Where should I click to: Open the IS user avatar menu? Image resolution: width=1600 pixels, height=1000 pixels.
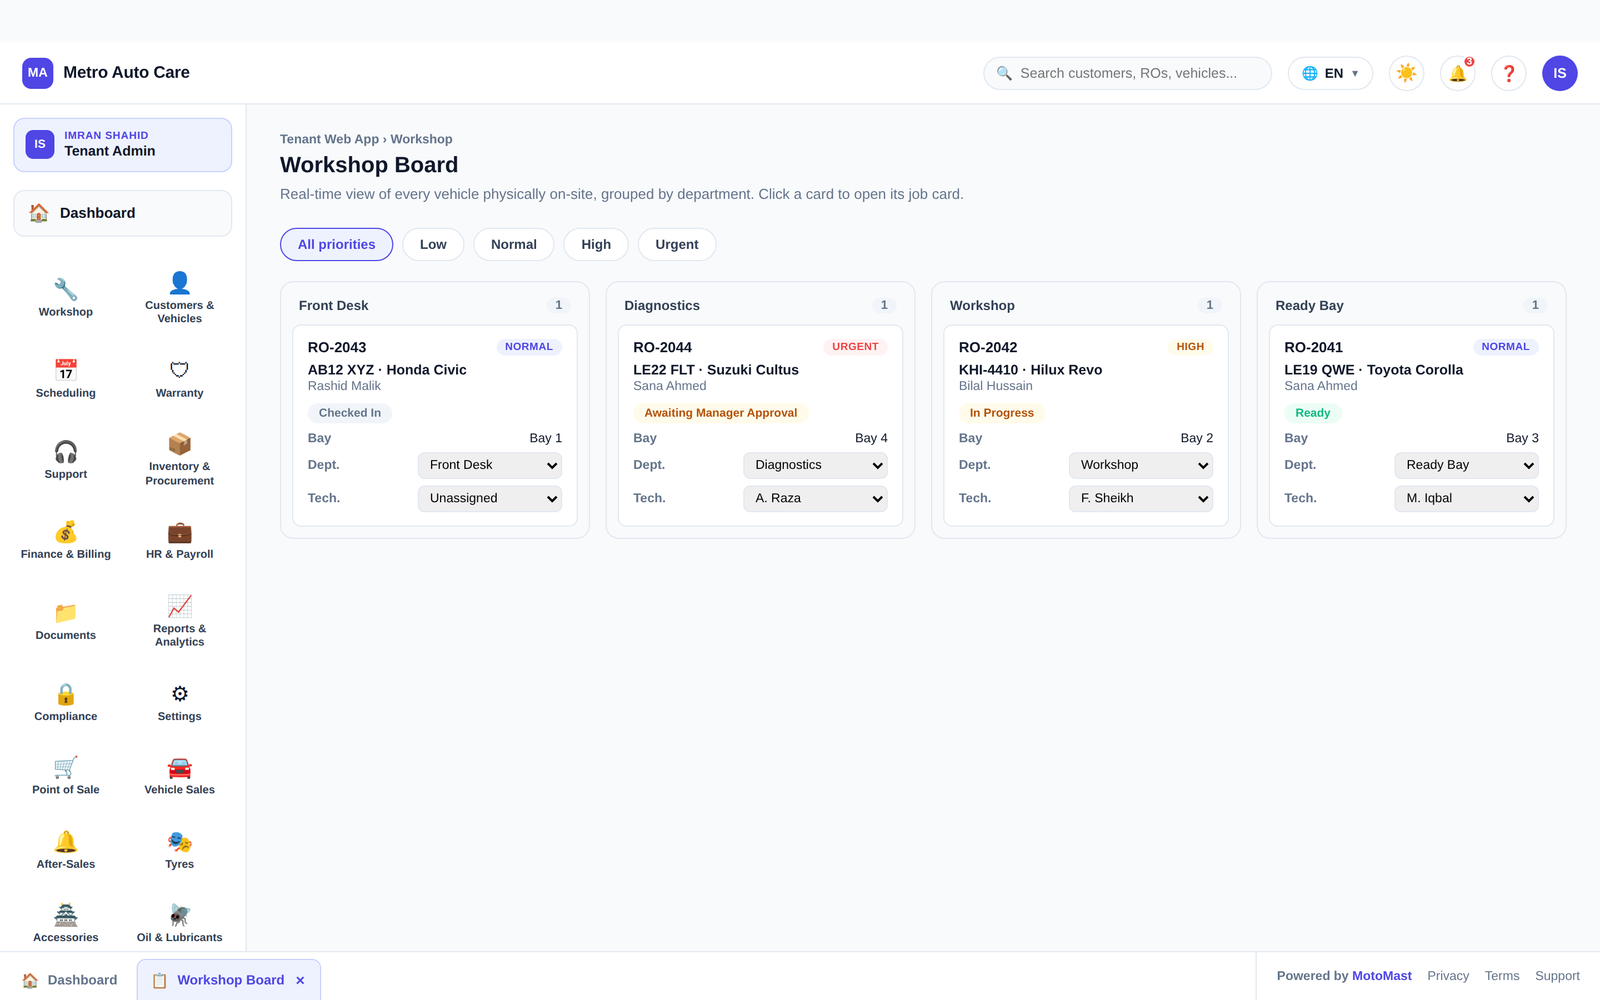point(1560,73)
